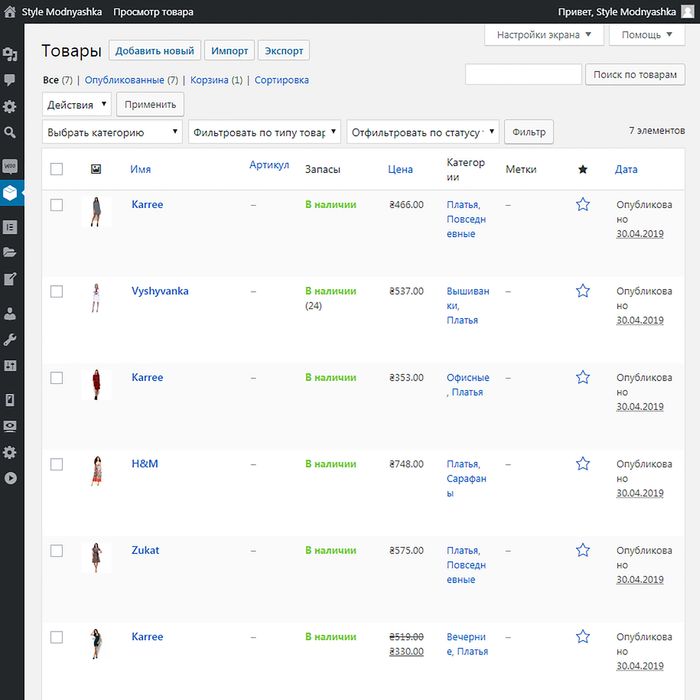Click the product search input field
This screenshot has width=700, height=700.
[x=523, y=74]
